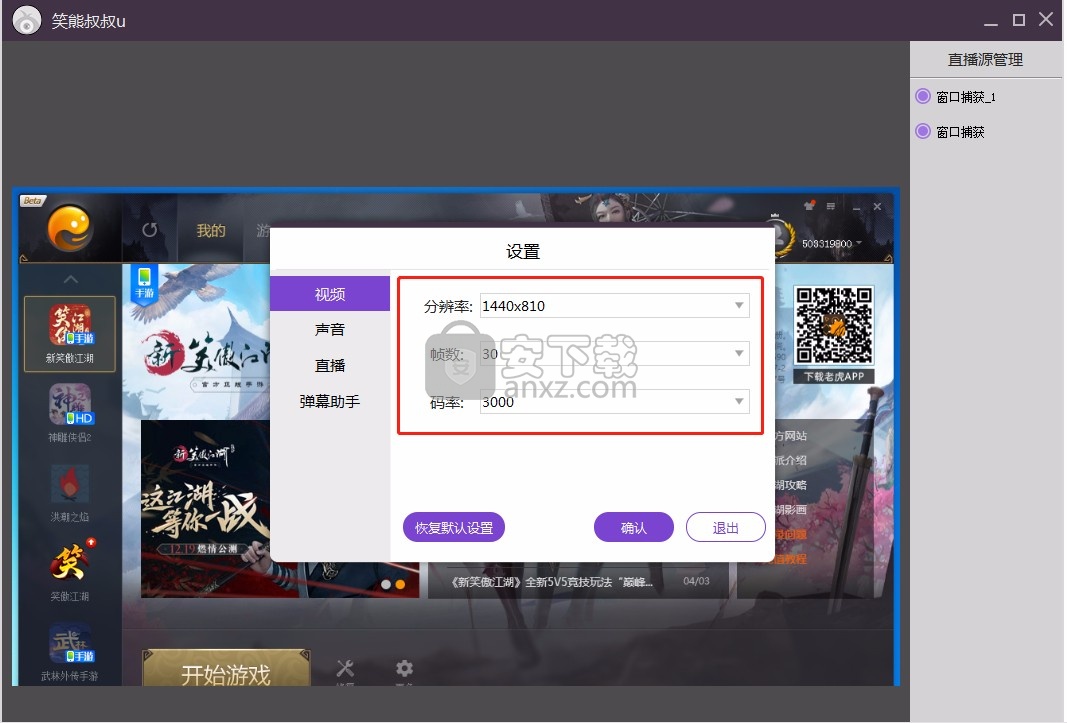
Task: Click the gear settings icon in launcher
Action: coord(404,669)
